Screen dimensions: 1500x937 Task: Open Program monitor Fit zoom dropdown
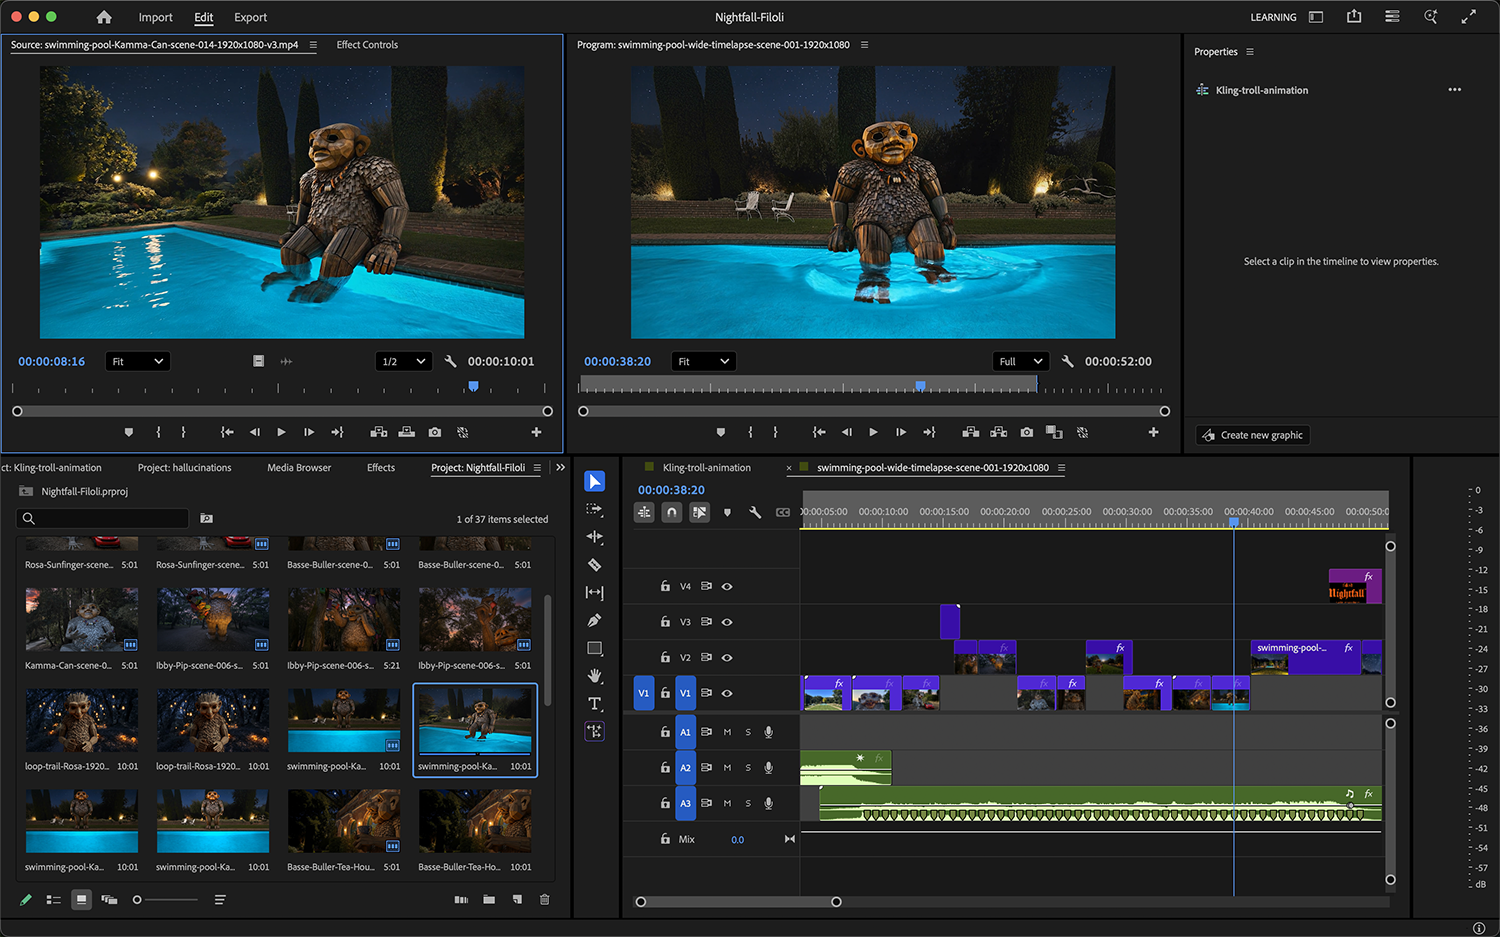tap(703, 361)
